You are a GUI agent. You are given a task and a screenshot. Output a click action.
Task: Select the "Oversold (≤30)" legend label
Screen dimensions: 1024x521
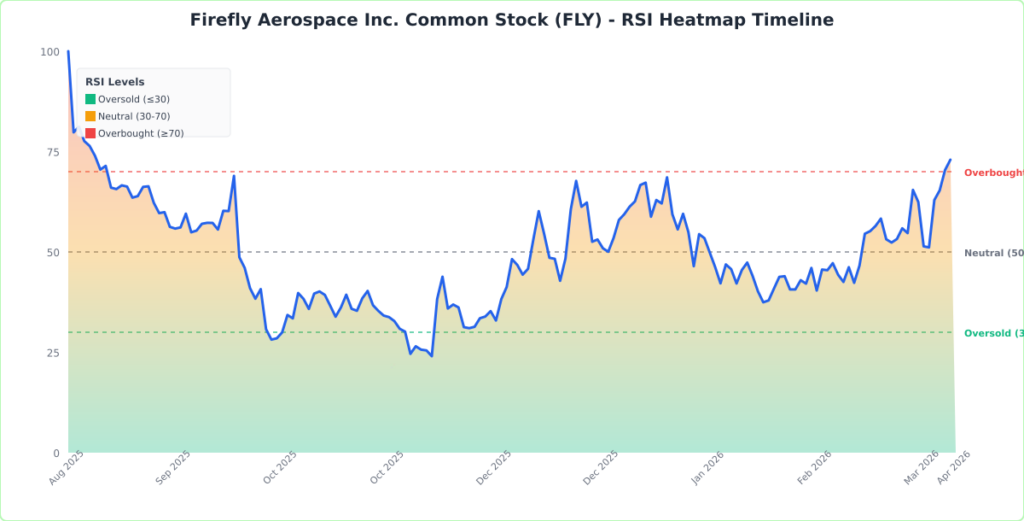click(x=134, y=99)
